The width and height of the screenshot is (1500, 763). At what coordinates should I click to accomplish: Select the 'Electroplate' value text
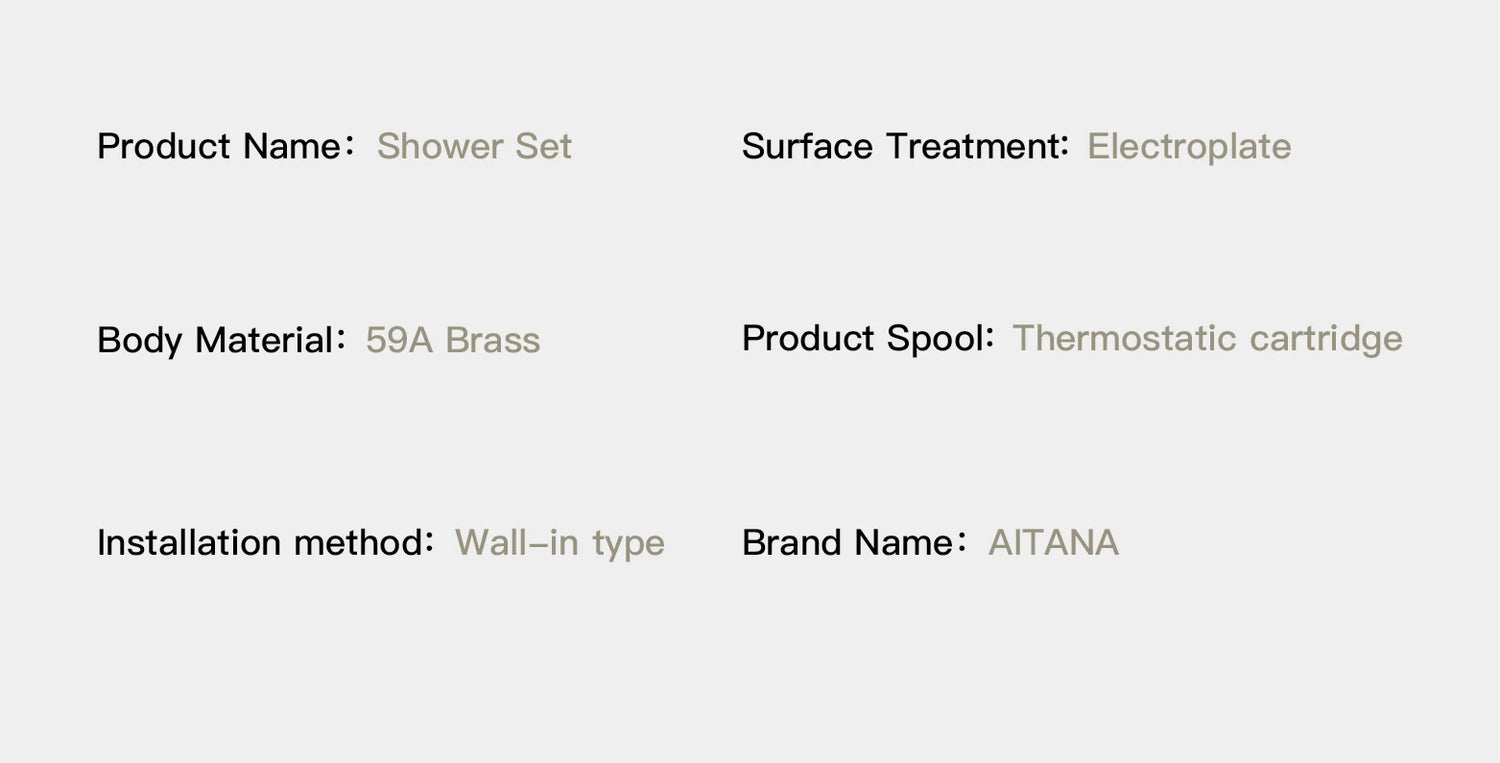(1189, 147)
